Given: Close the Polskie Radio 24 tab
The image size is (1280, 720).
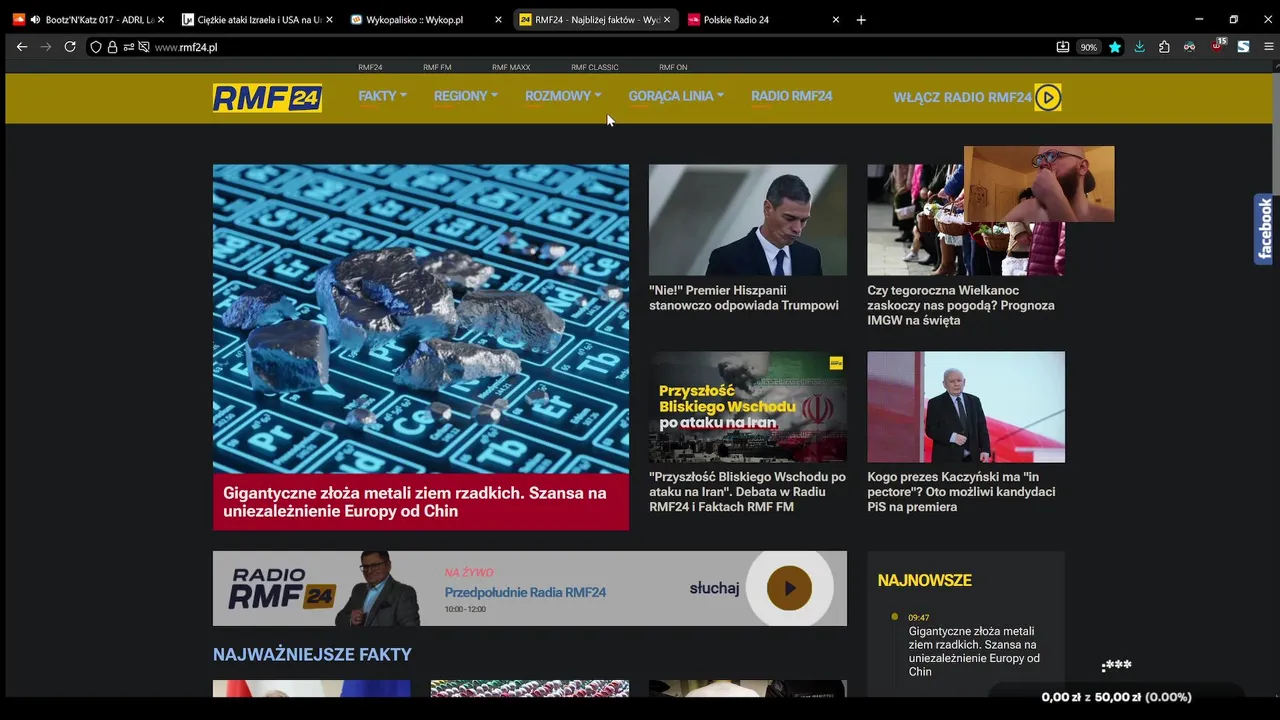Looking at the screenshot, I should click(x=836, y=20).
